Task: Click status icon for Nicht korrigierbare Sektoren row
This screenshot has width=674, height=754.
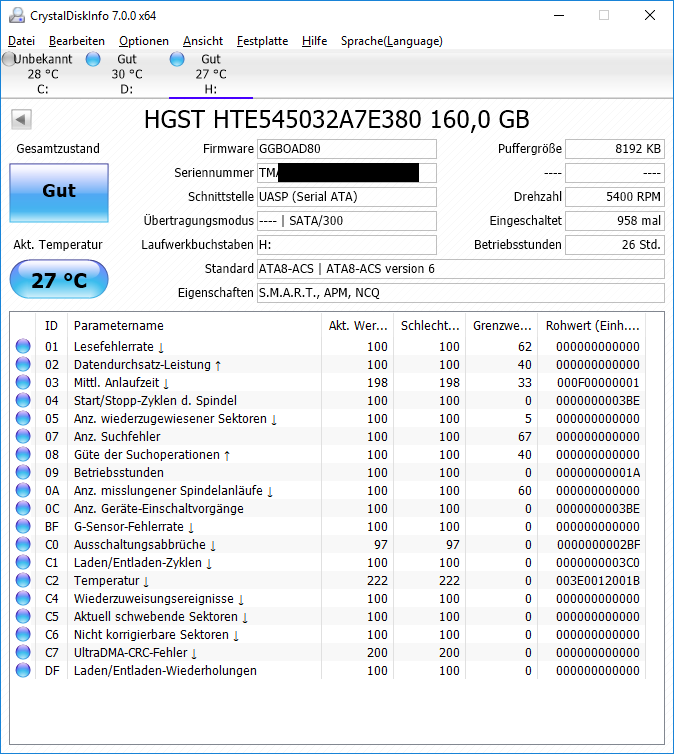Action: [x=23, y=634]
